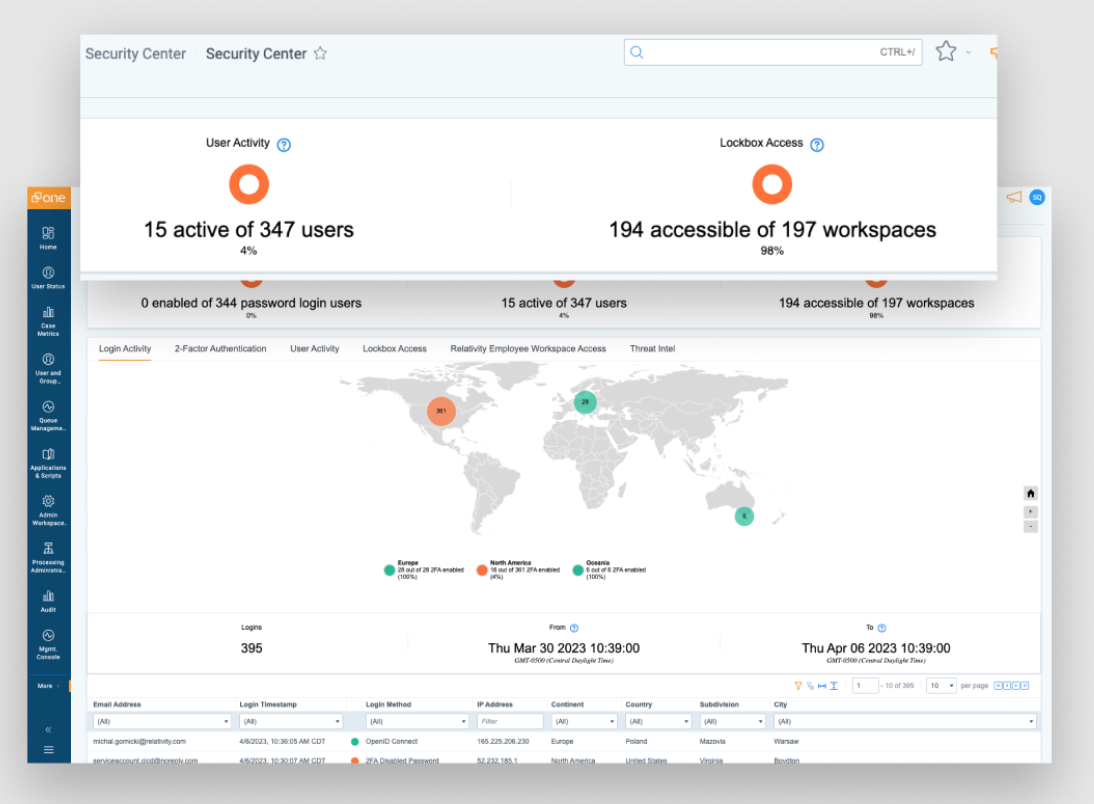Open the Country filter dropdown
The width and height of the screenshot is (1094, 804).
tap(659, 722)
